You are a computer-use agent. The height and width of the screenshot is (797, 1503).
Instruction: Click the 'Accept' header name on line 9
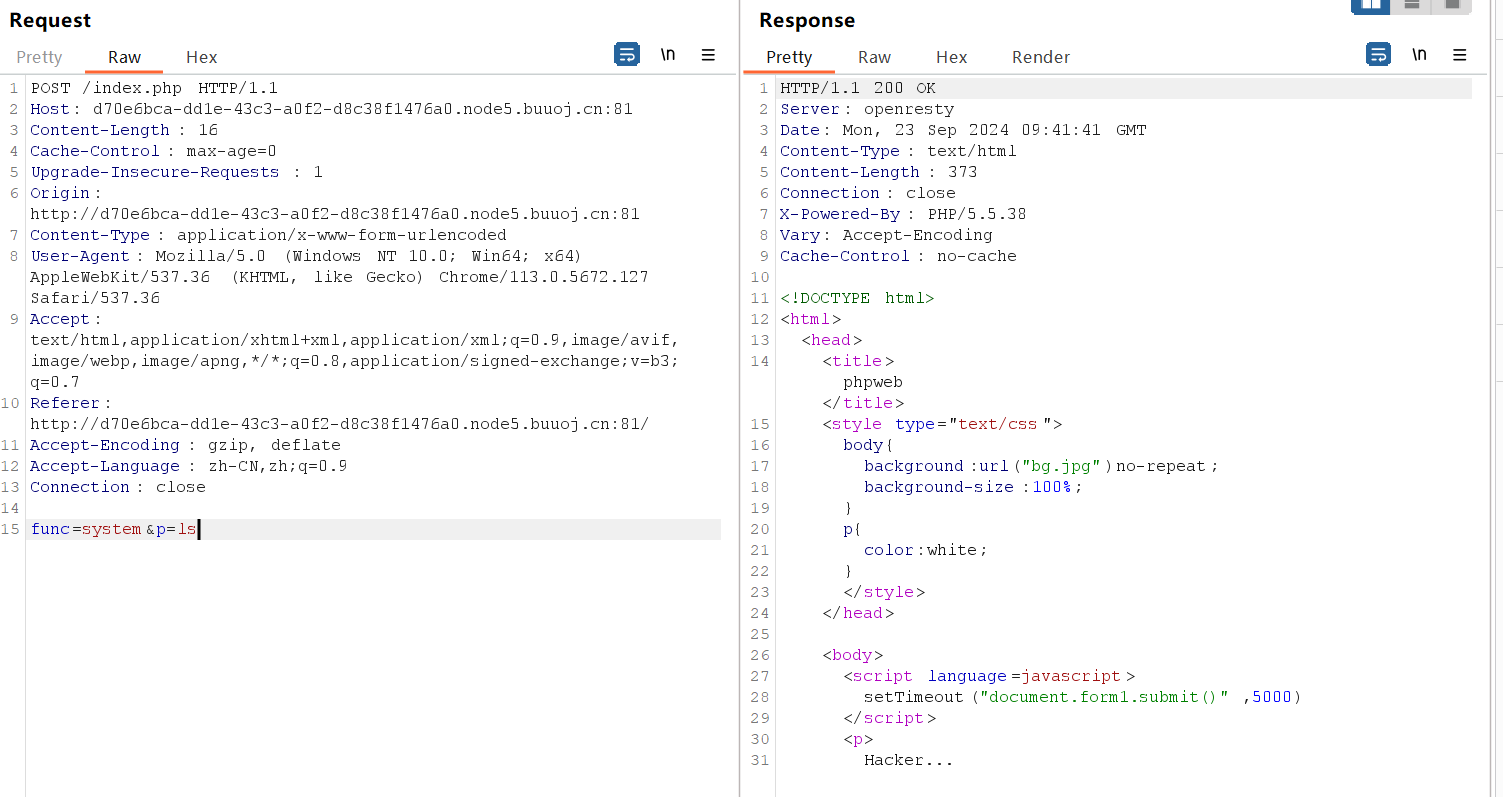(60, 319)
